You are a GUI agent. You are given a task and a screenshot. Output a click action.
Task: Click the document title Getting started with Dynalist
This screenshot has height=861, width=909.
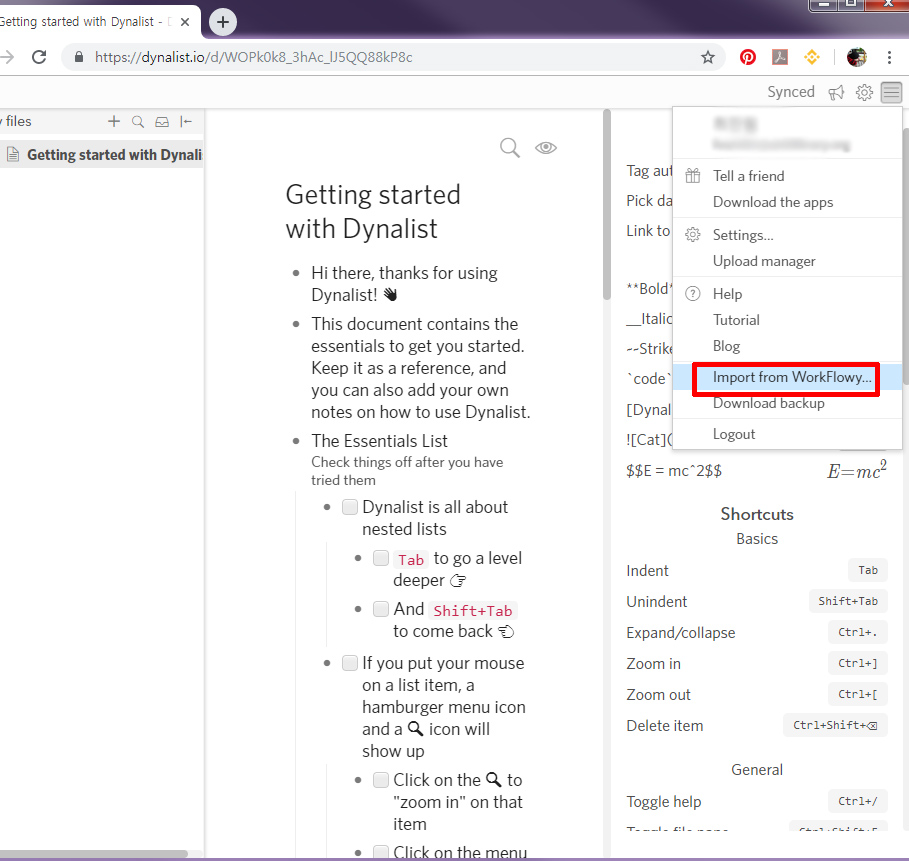tap(373, 211)
